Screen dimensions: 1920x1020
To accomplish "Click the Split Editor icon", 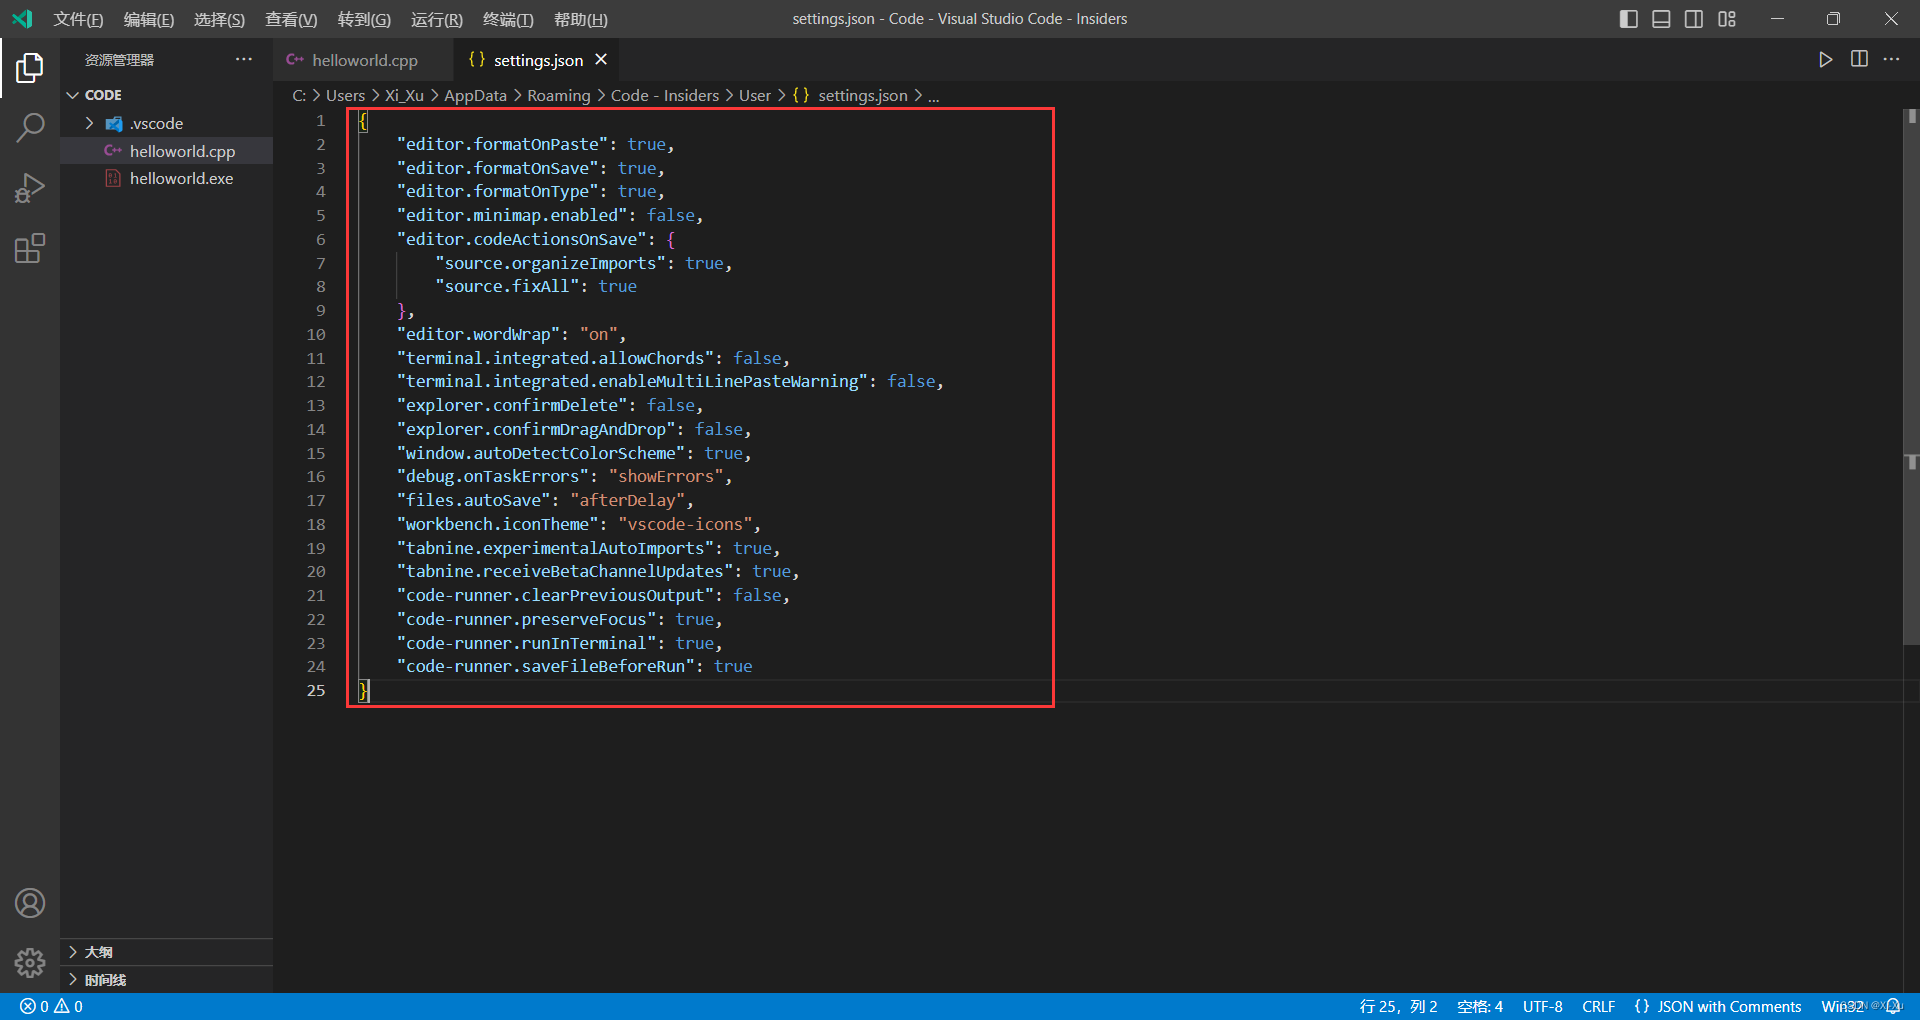I will tap(1859, 59).
